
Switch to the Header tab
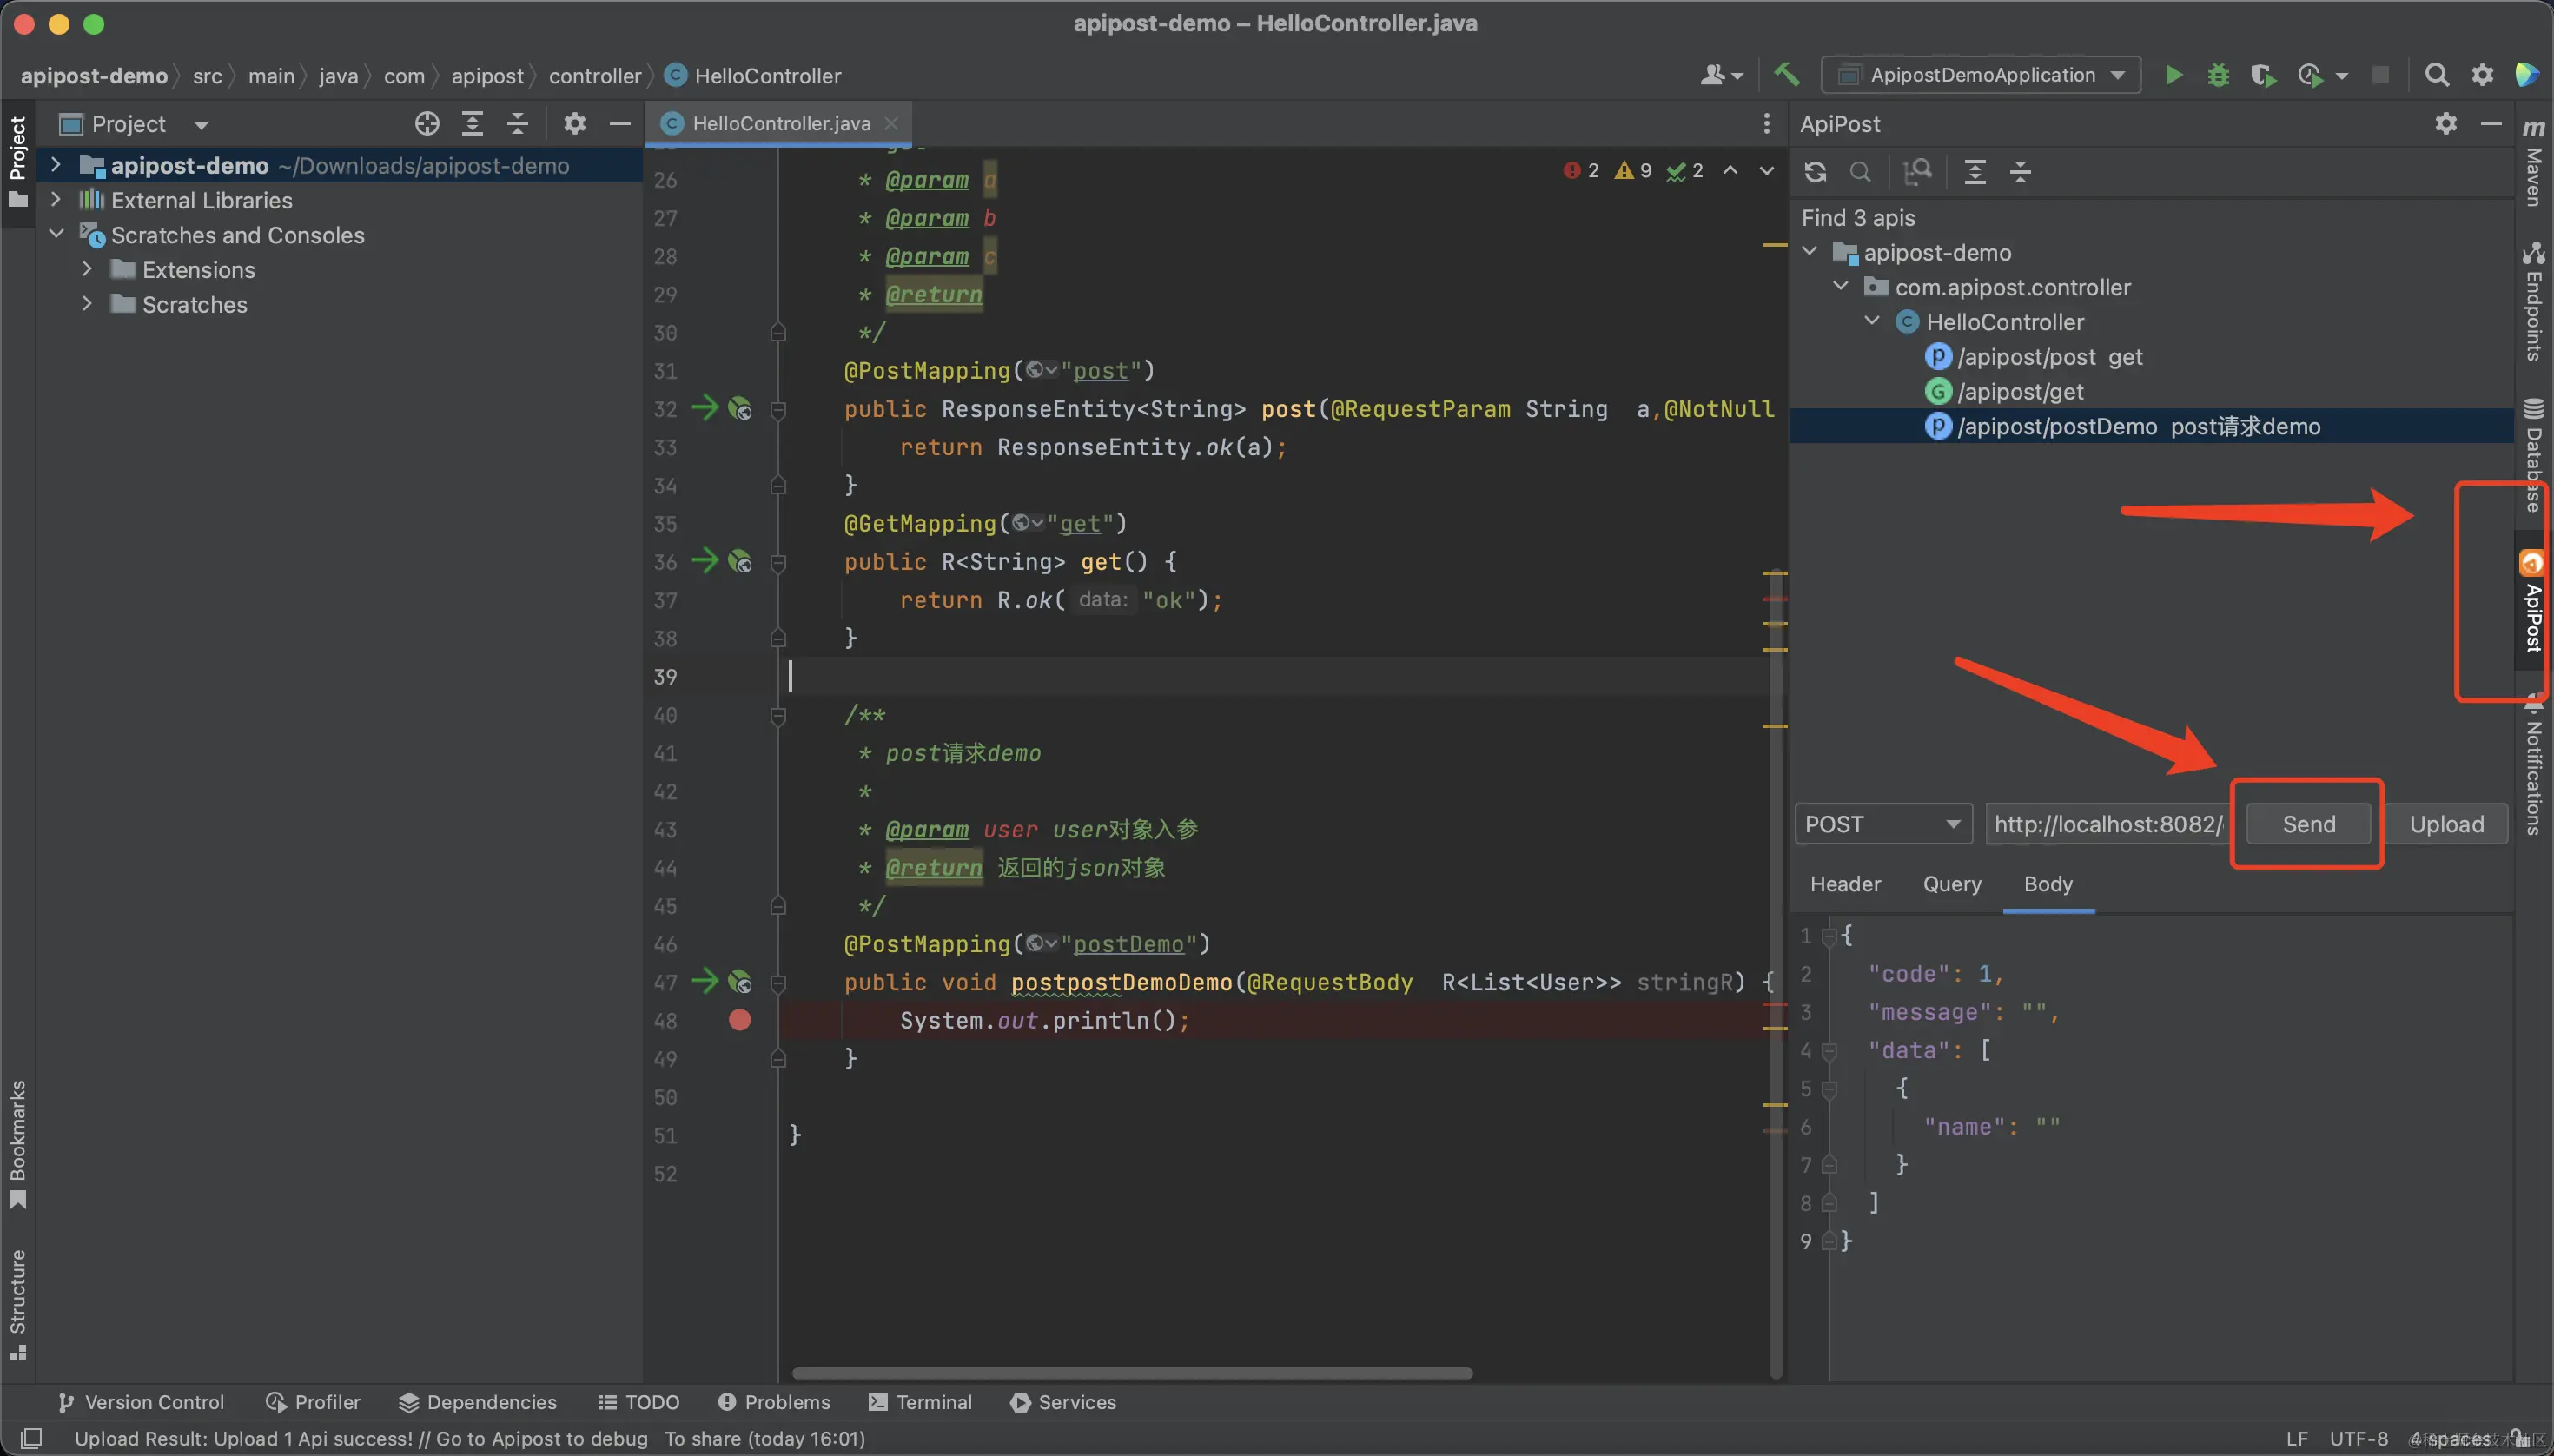point(1845,884)
